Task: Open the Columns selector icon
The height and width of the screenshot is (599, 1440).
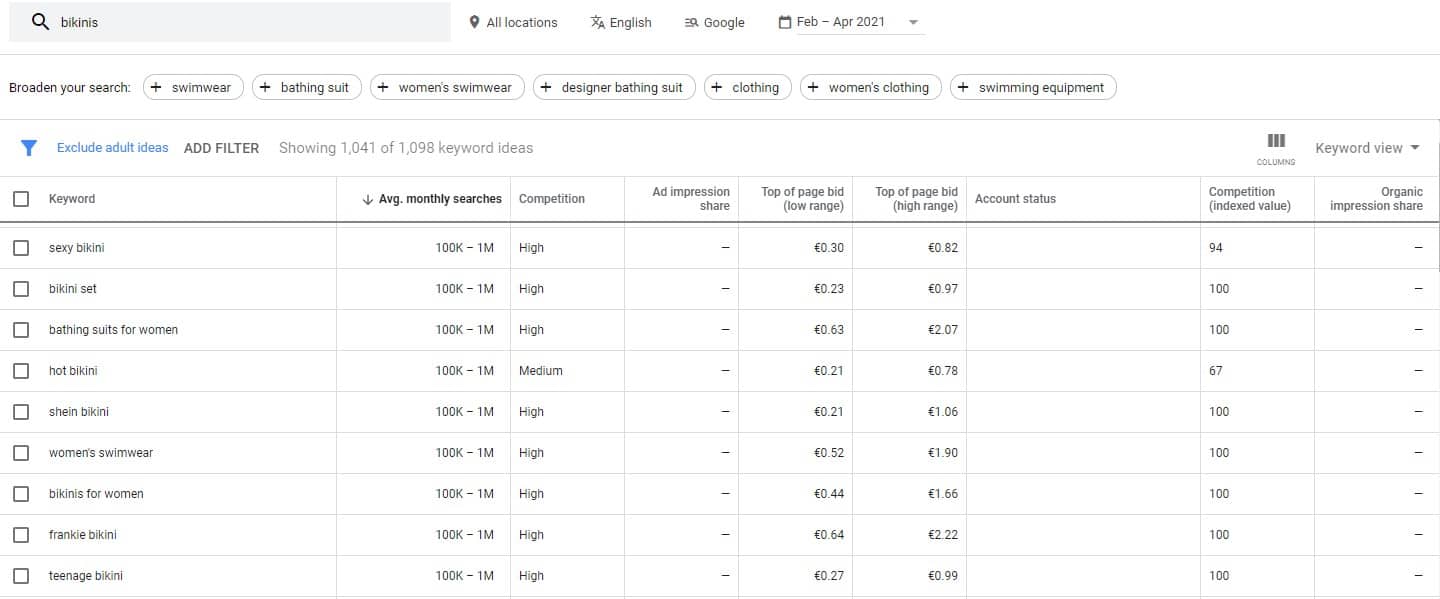Action: click(1276, 148)
